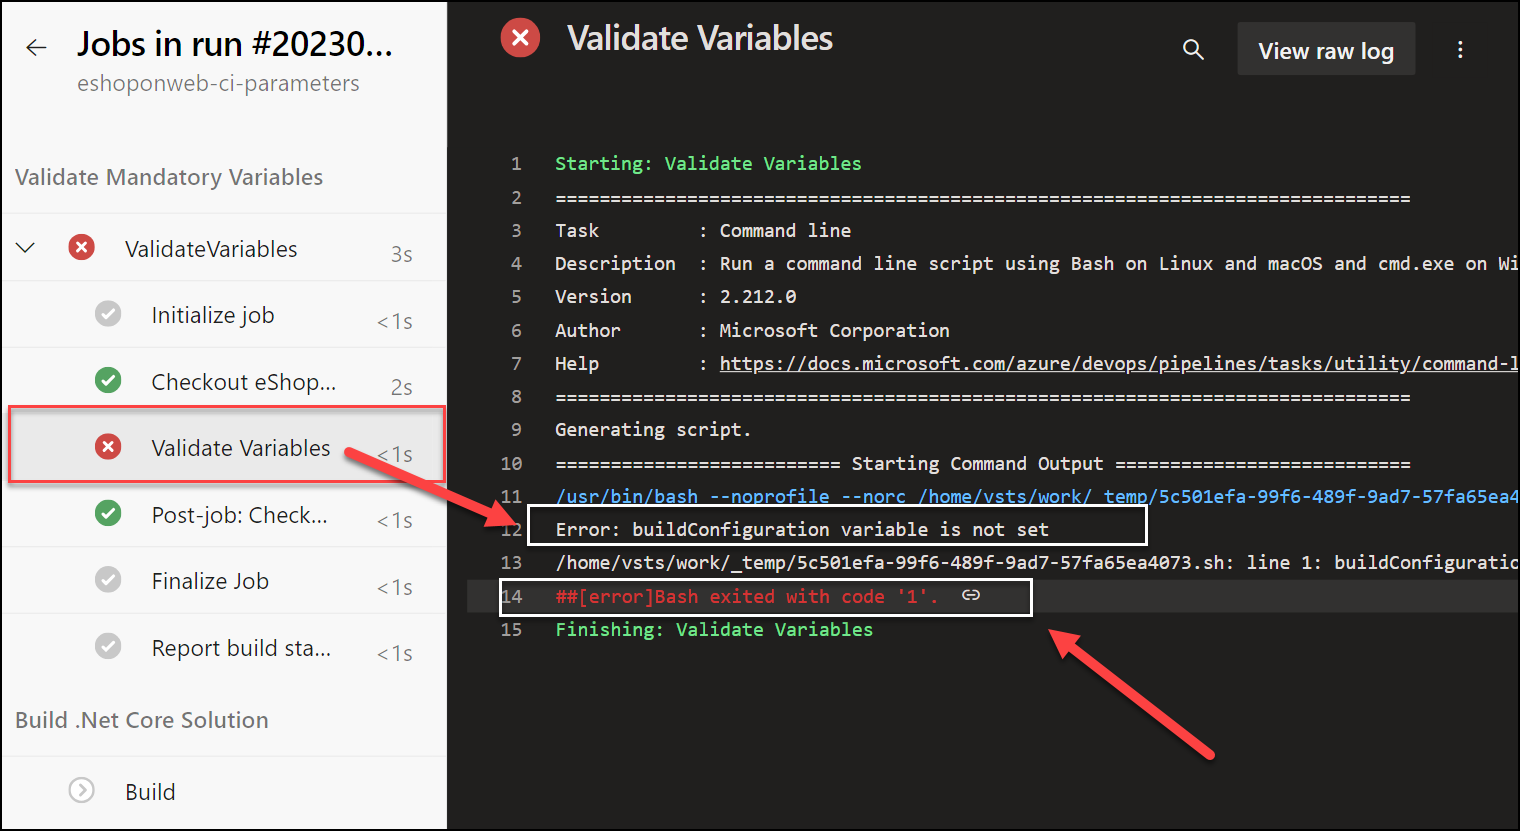This screenshot has height=831, width=1520.
Task: Click the View raw log button
Action: pyautogui.click(x=1326, y=49)
